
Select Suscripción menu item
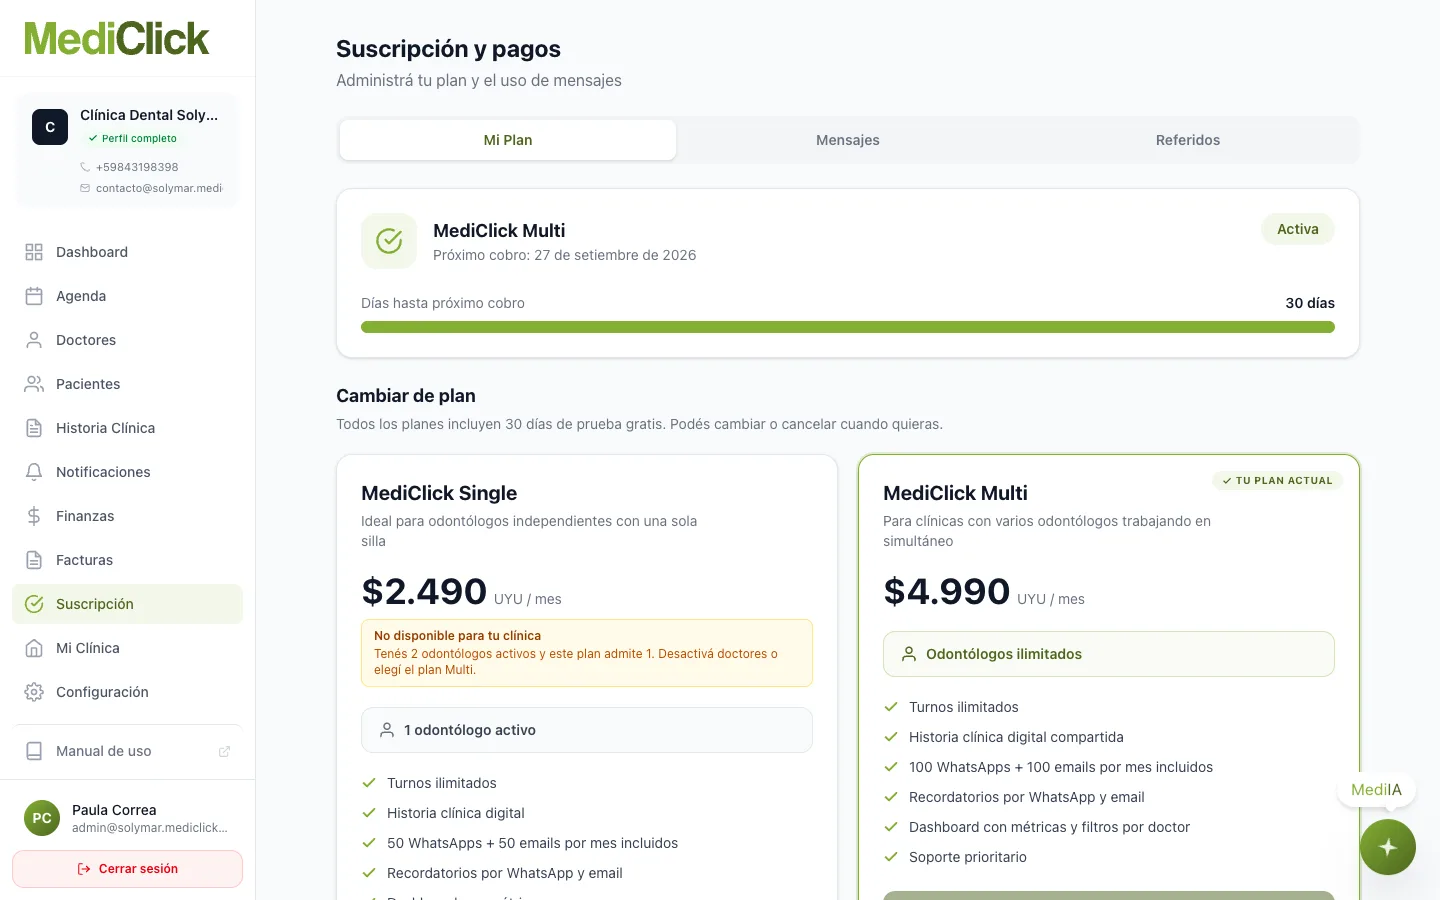(x=128, y=604)
